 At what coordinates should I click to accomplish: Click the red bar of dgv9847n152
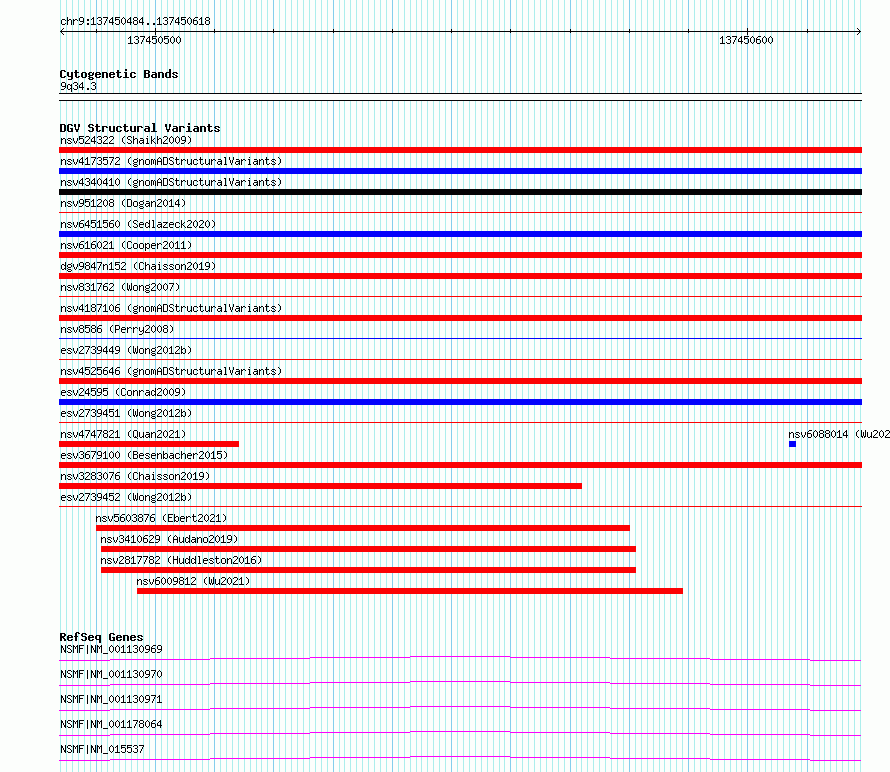460,276
